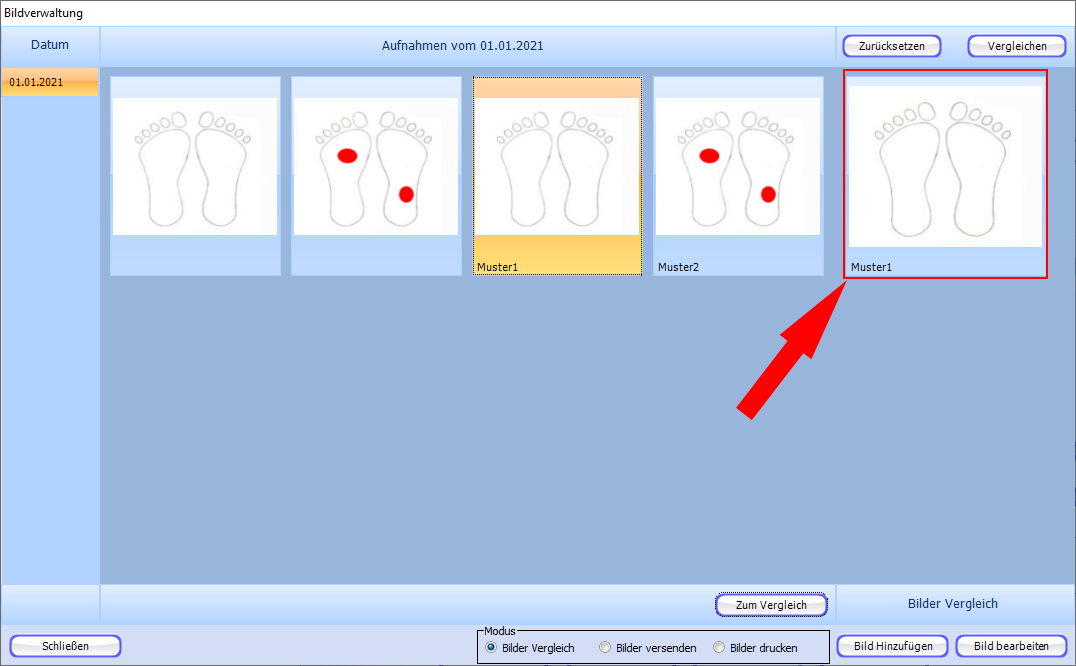Click the Modus group label
Screen dimensions: 1076x666
499,632
